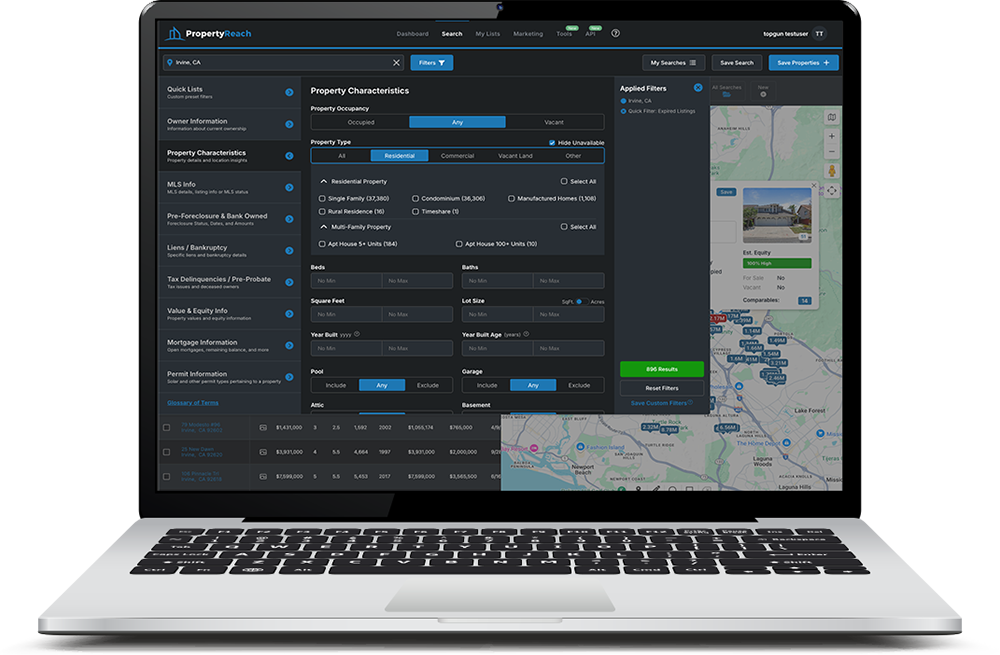This screenshot has height=655, width=1000.
Task: Click the map layers icon
Action: point(832,117)
